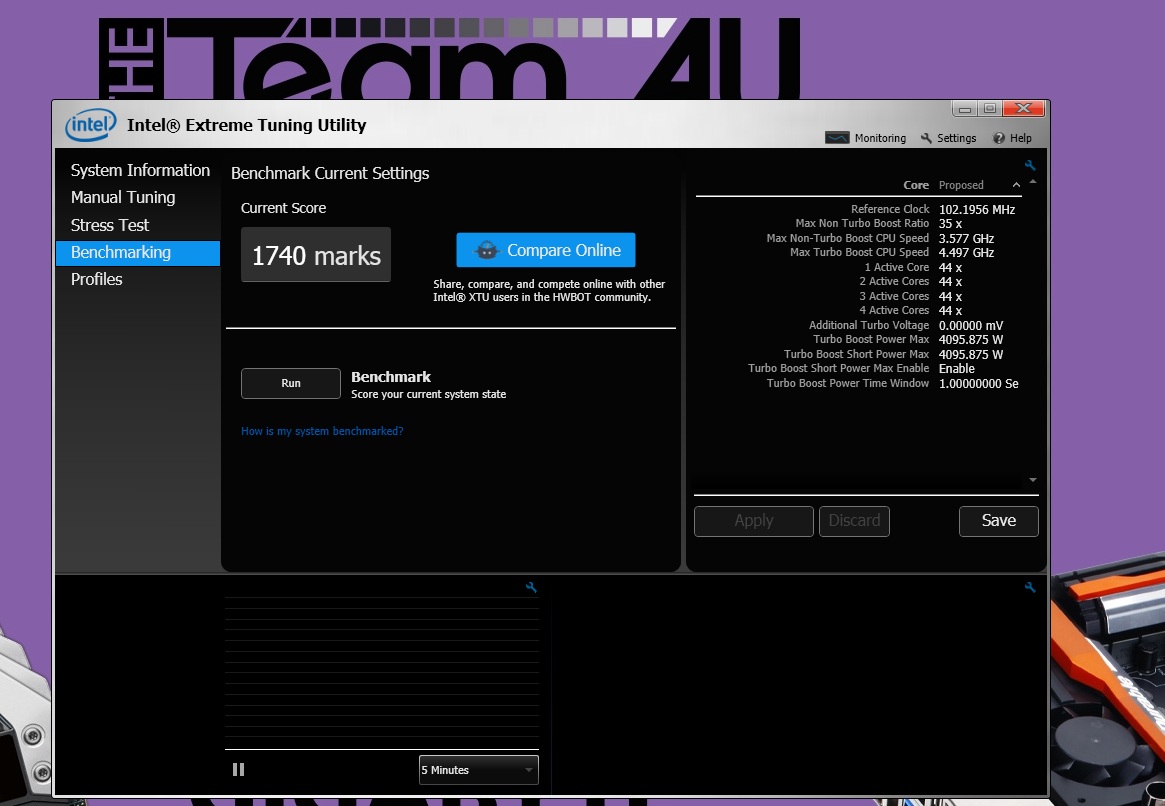1165x806 pixels.
Task: Save the current profile settings
Action: (999, 521)
